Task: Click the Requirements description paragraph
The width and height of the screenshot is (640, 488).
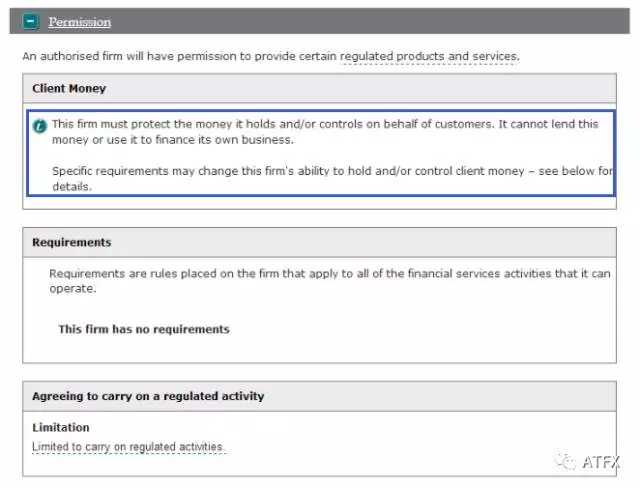Action: click(x=330, y=281)
